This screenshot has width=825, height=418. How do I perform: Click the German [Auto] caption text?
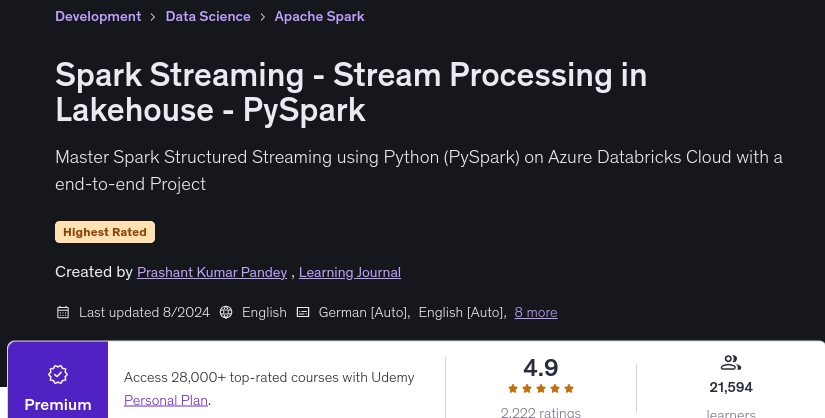[x=364, y=312]
